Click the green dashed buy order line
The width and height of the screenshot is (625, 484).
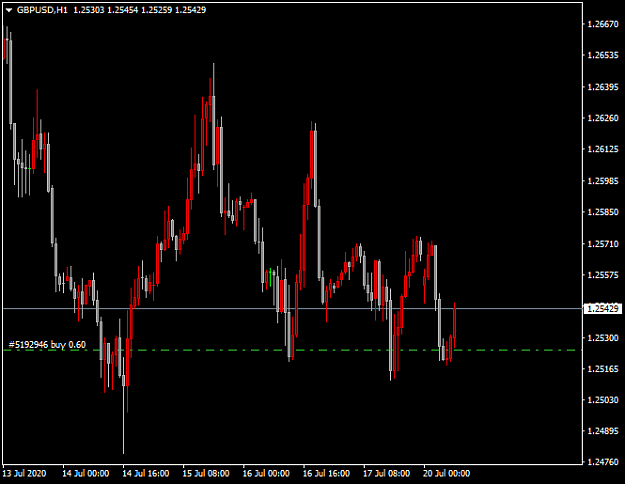tap(292, 350)
